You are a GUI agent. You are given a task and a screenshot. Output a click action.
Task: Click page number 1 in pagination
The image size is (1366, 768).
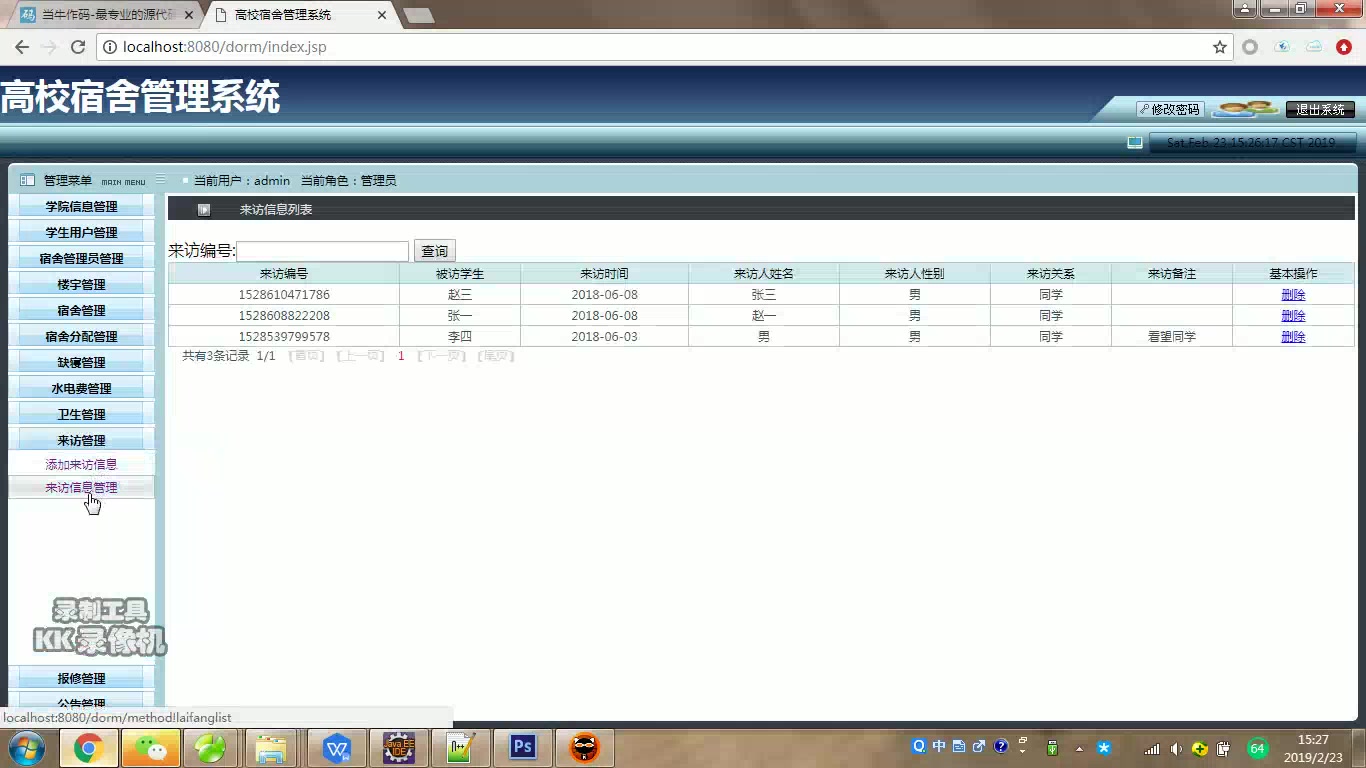401,356
